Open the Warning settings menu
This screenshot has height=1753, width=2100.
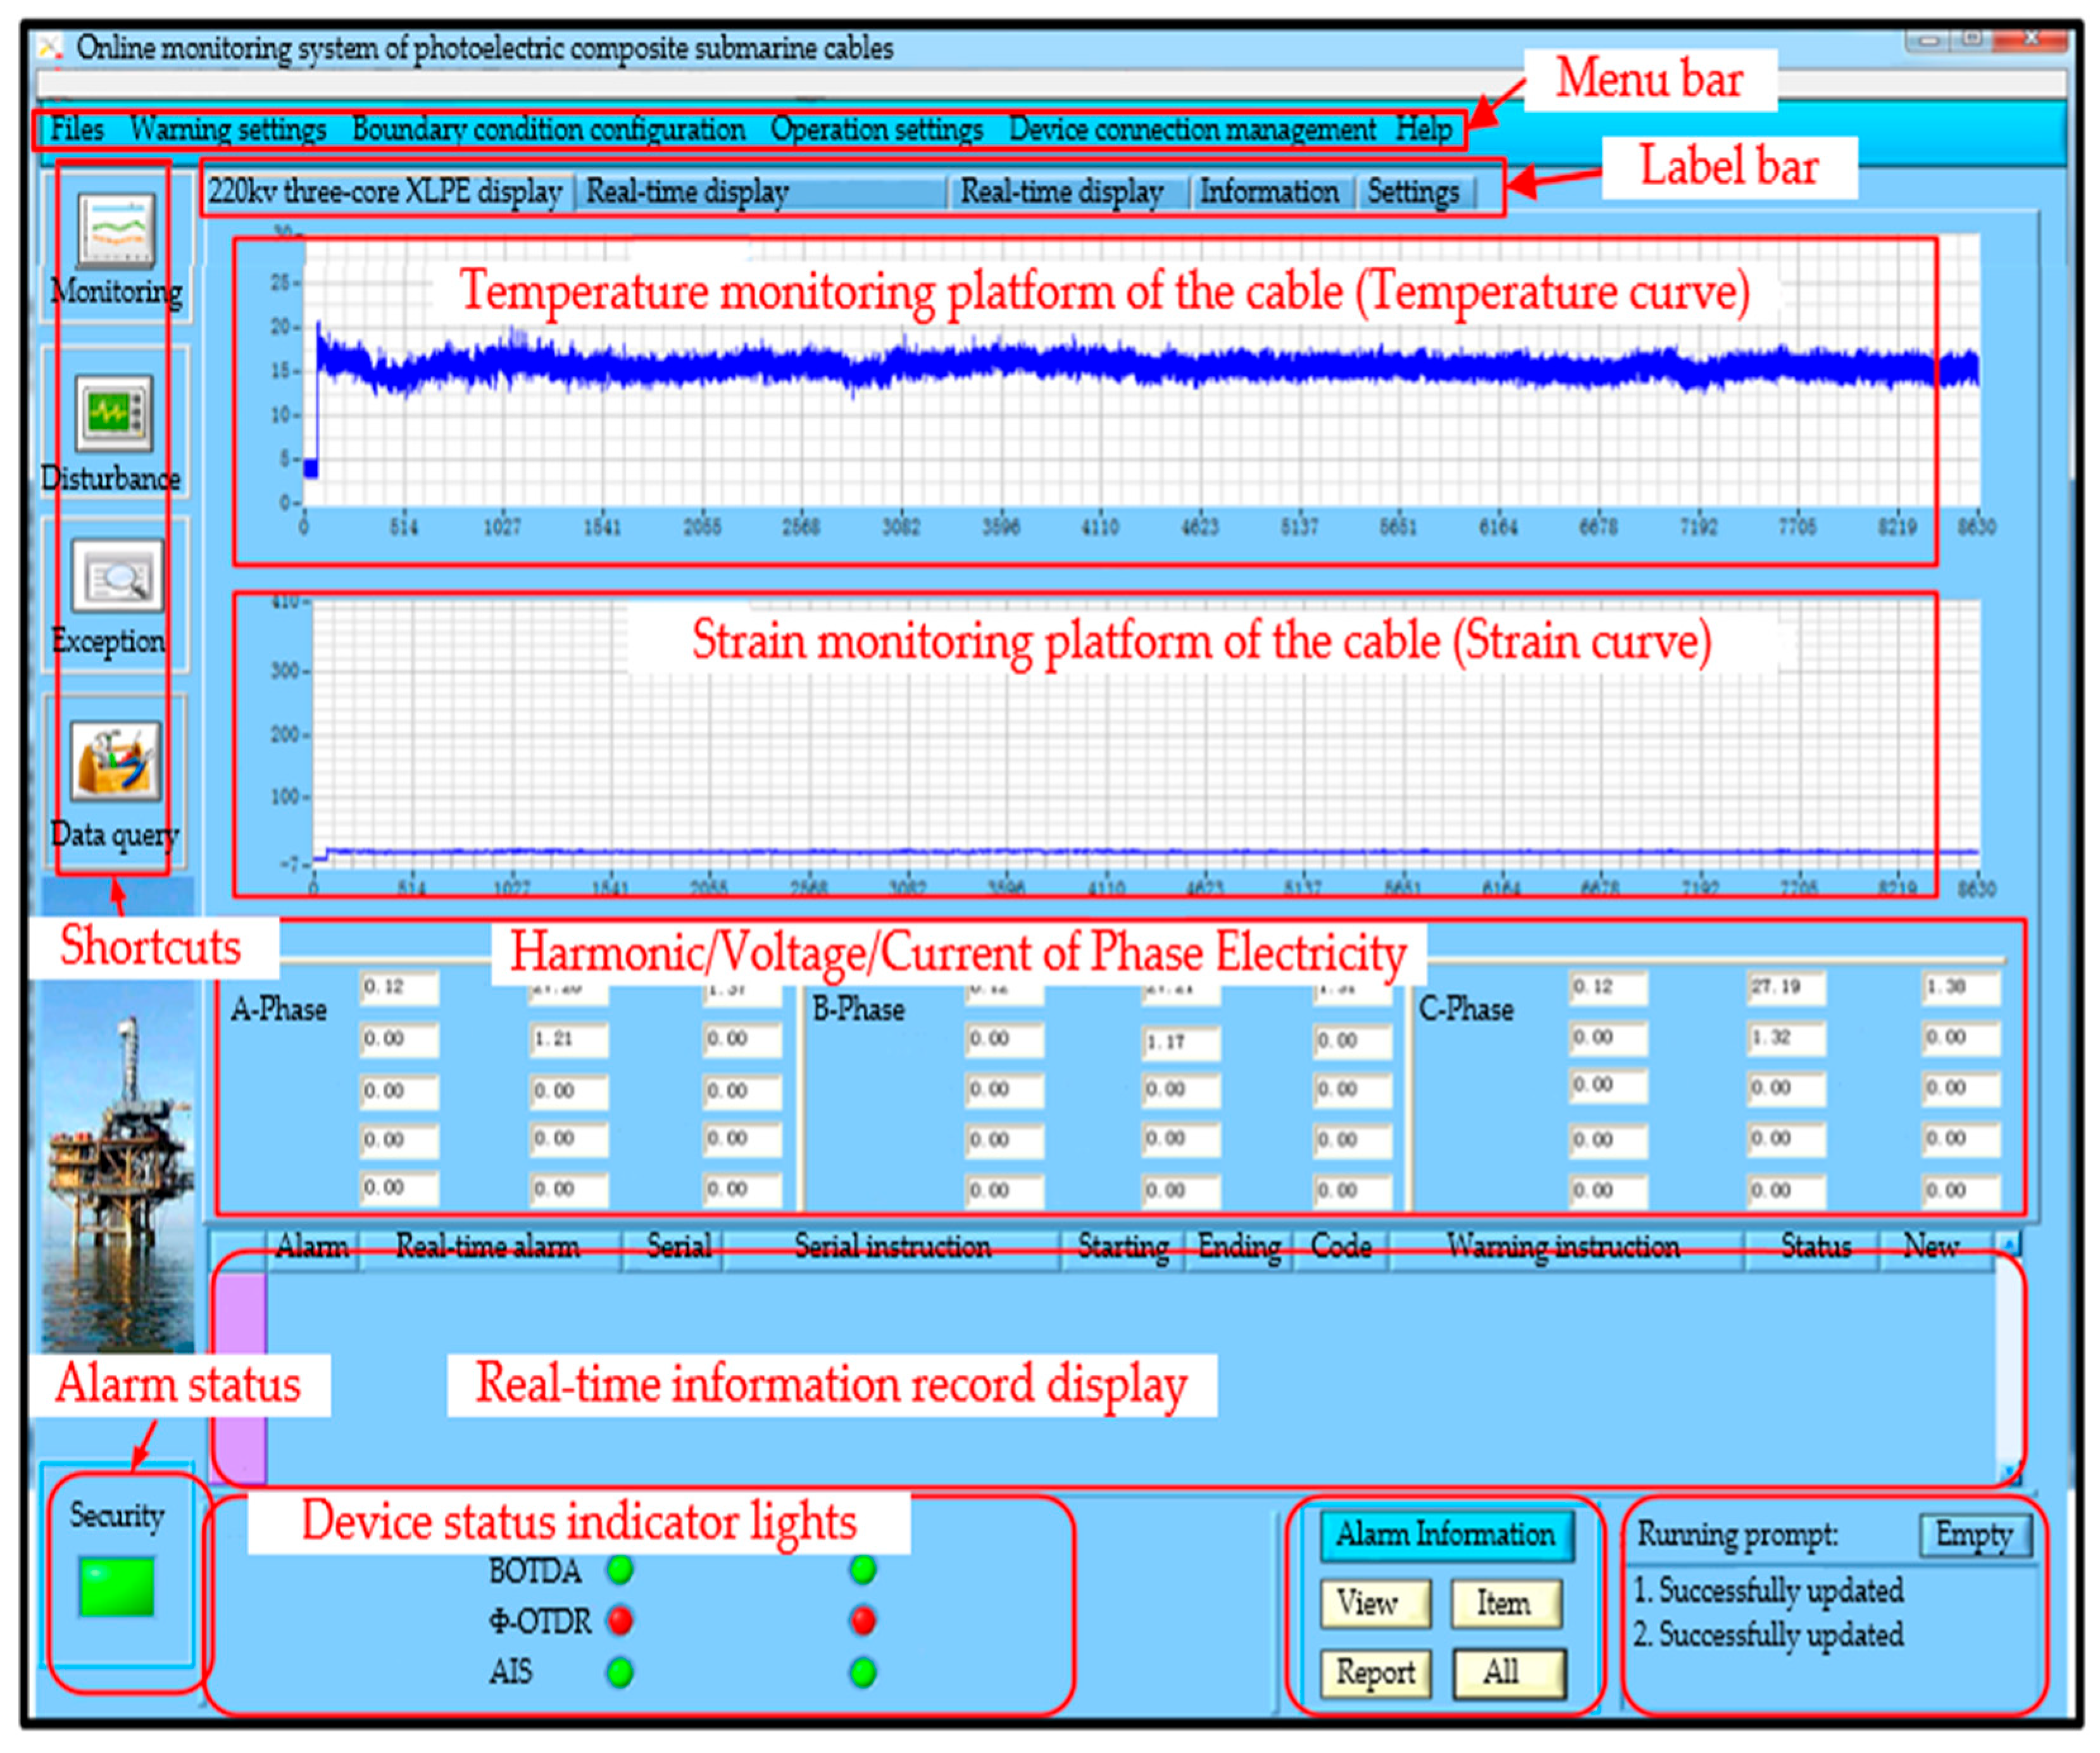pyautogui.click(x=228, y=130)
